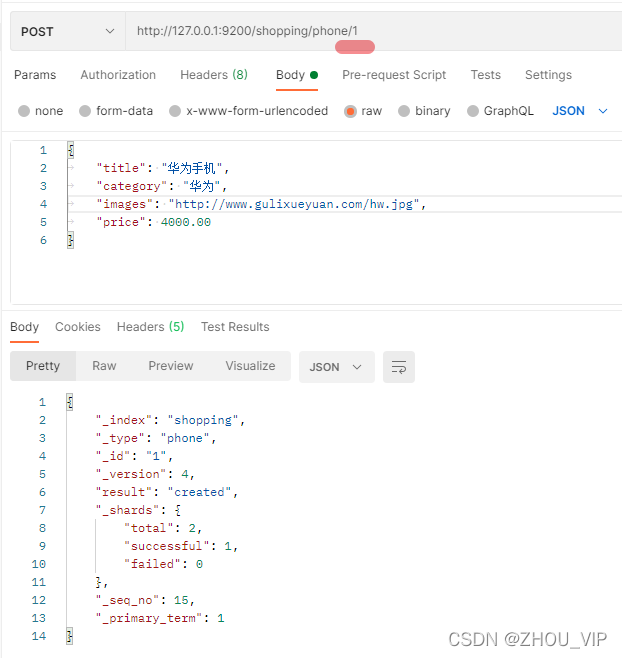
Task: Select the raw body radio button
Action: (x=350, y=111)
